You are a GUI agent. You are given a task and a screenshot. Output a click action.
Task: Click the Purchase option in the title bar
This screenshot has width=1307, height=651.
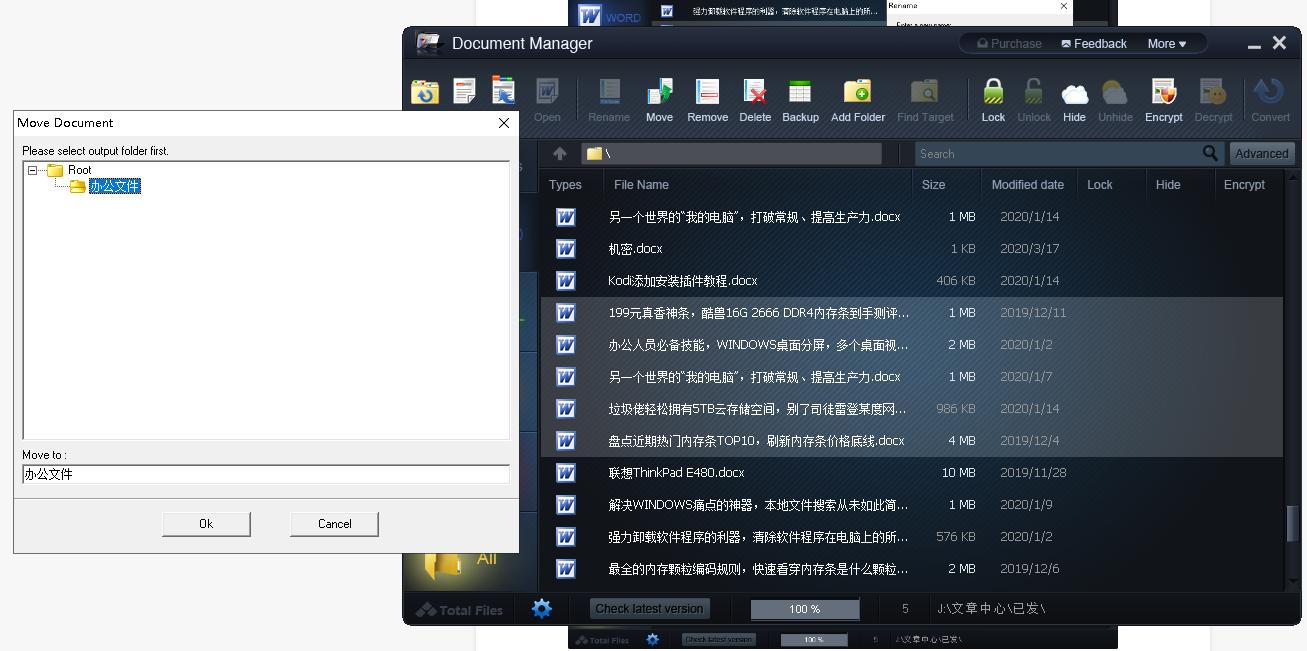click(1008, 43)
